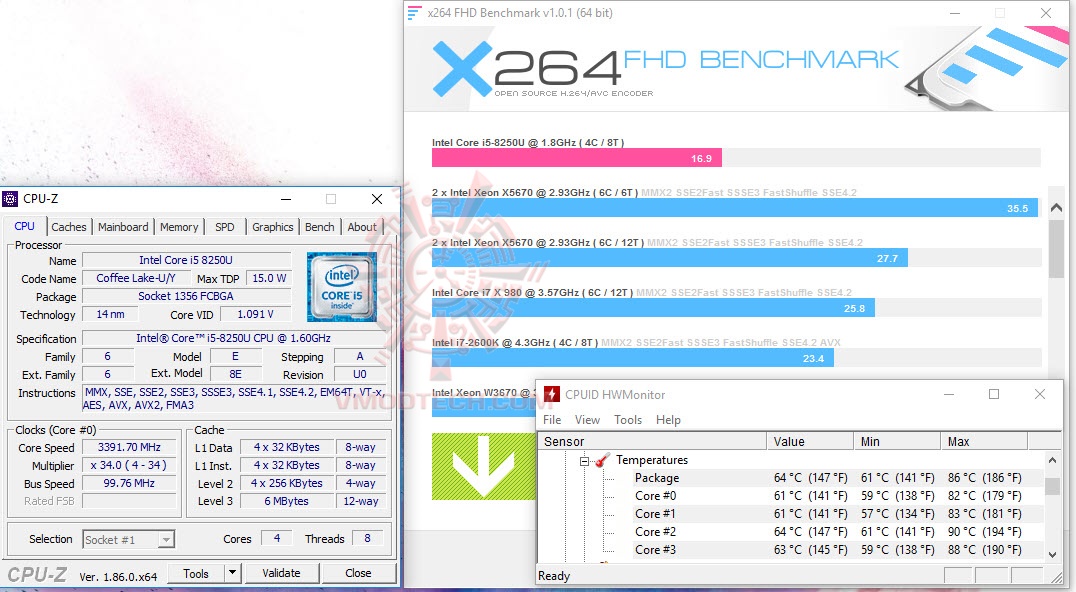Click the Core VID value 1.091 V
The image size is (1076, 592).
pyautogui.click(x=255, y=314)
